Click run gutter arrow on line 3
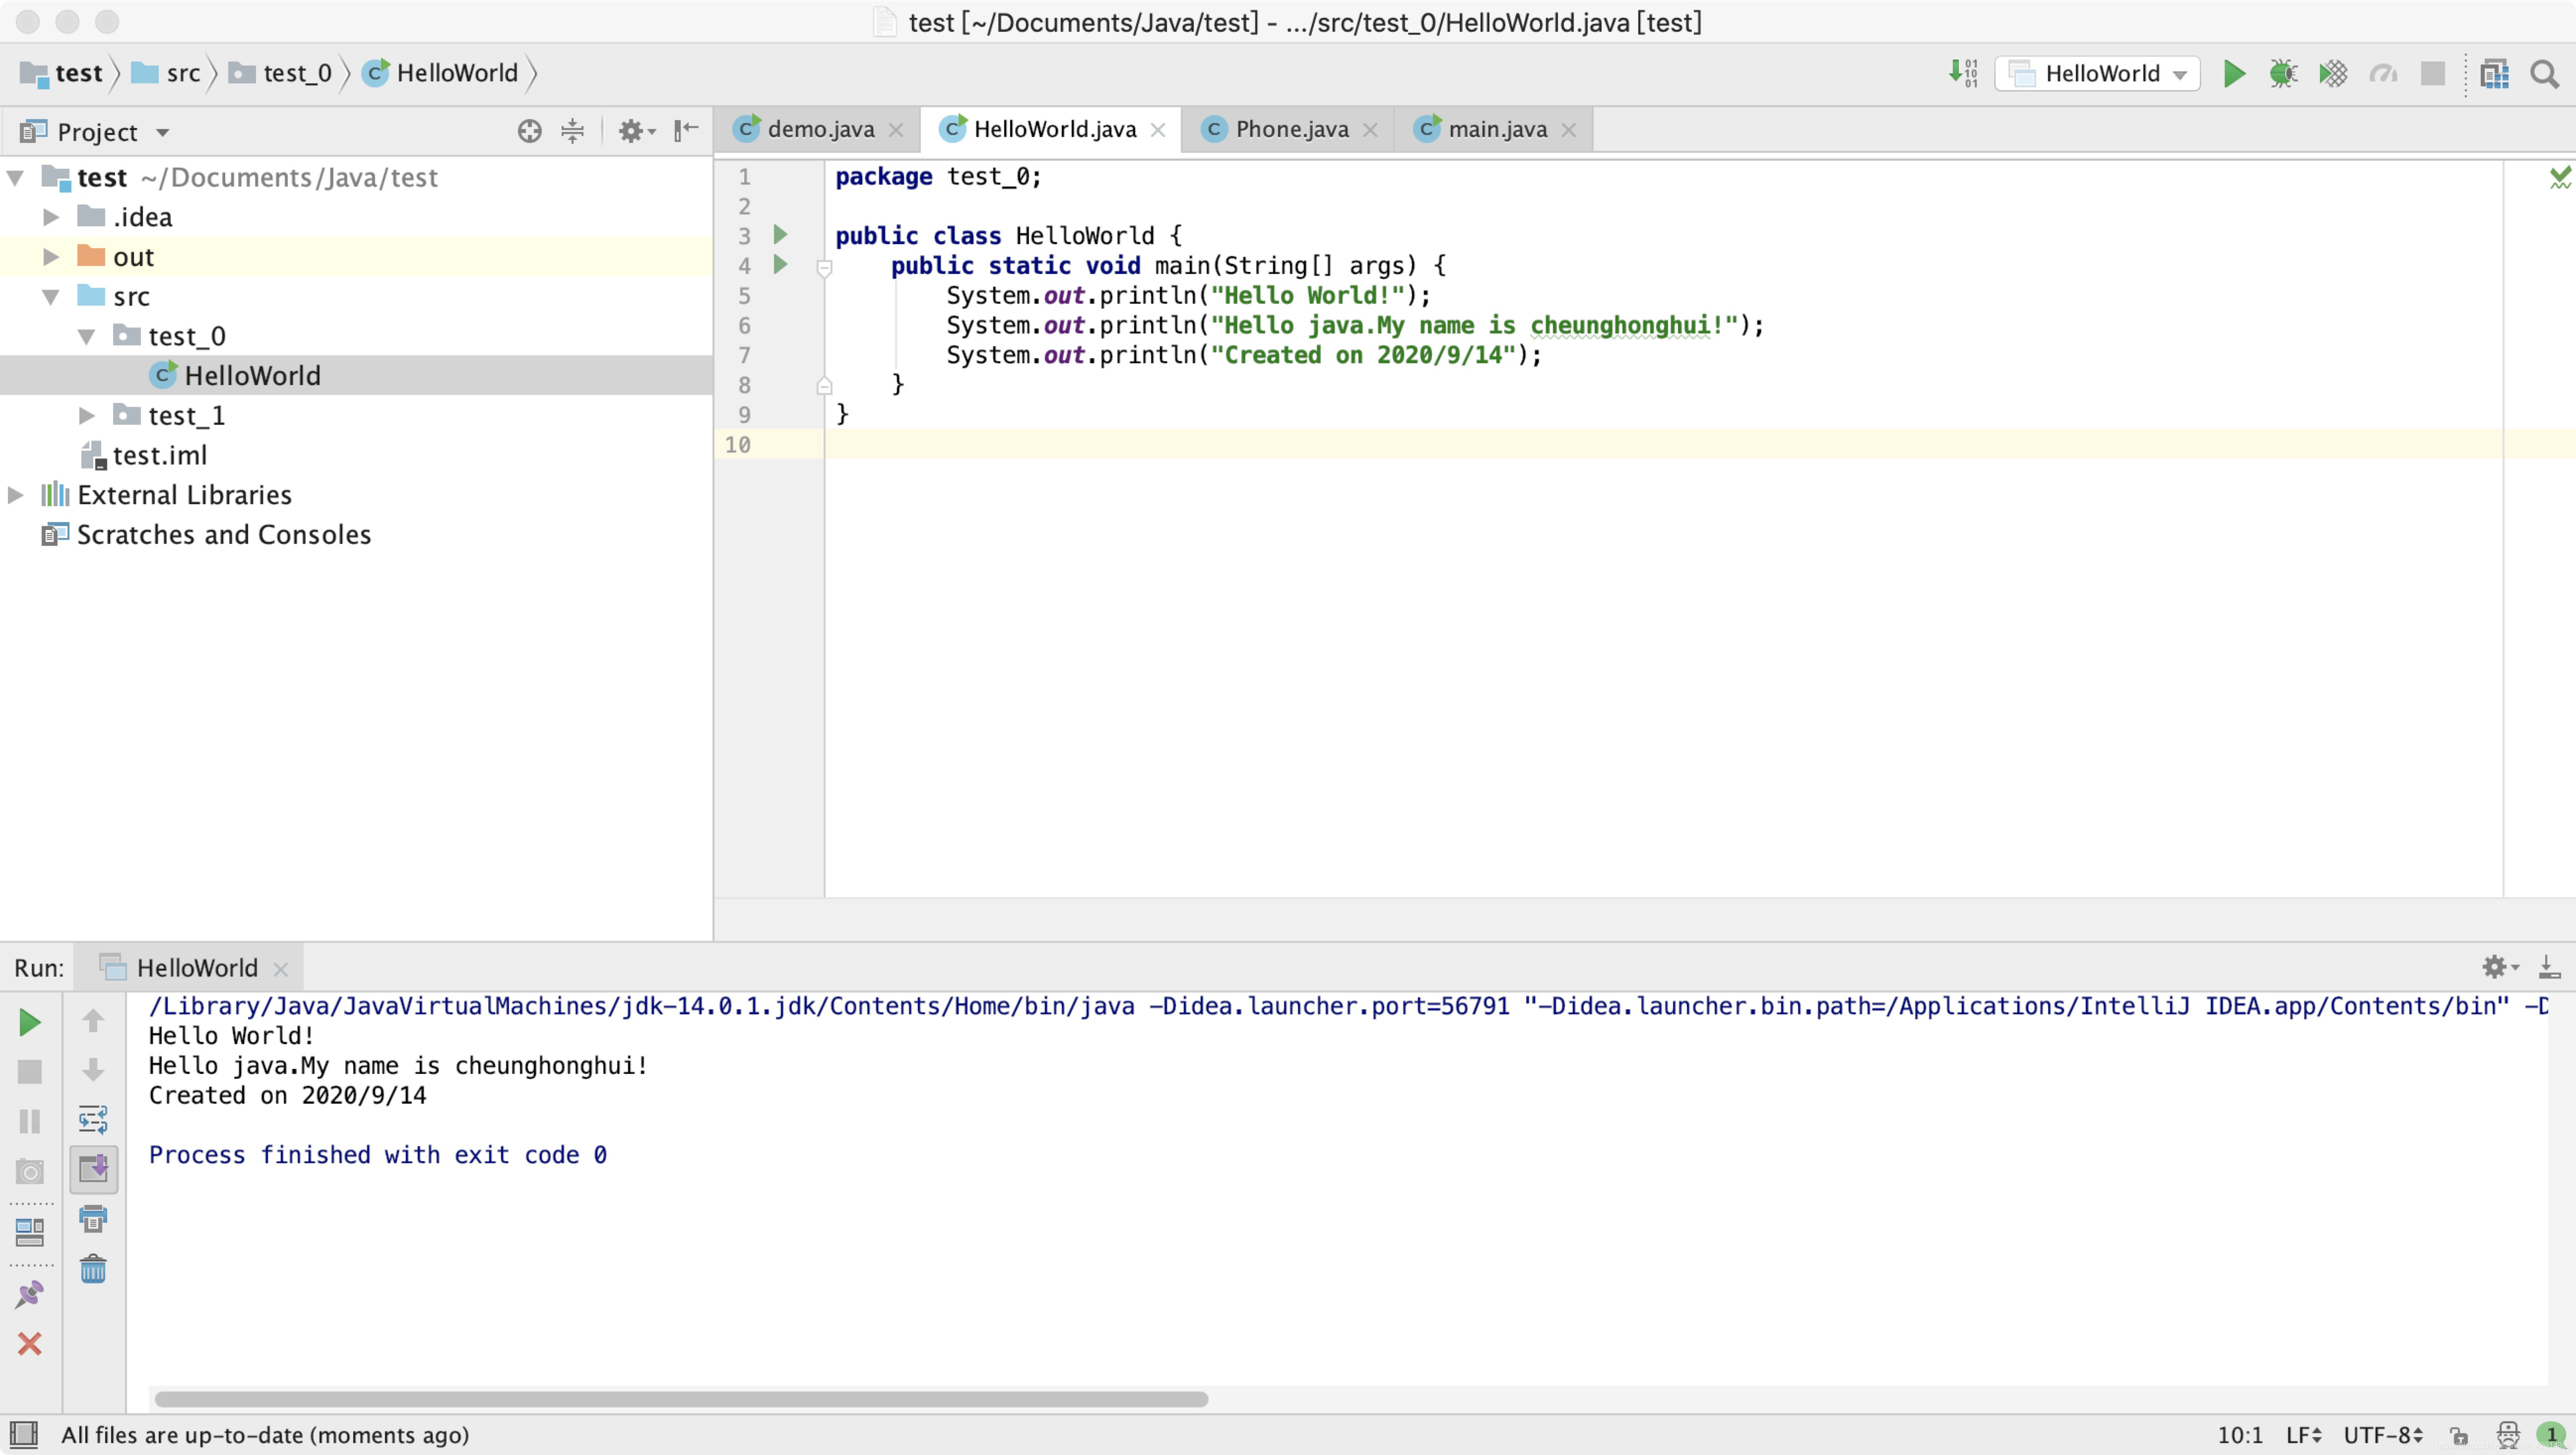The height and width of the screenshot is (1455, 2576). pyautogui.click(x=780, y=235)
